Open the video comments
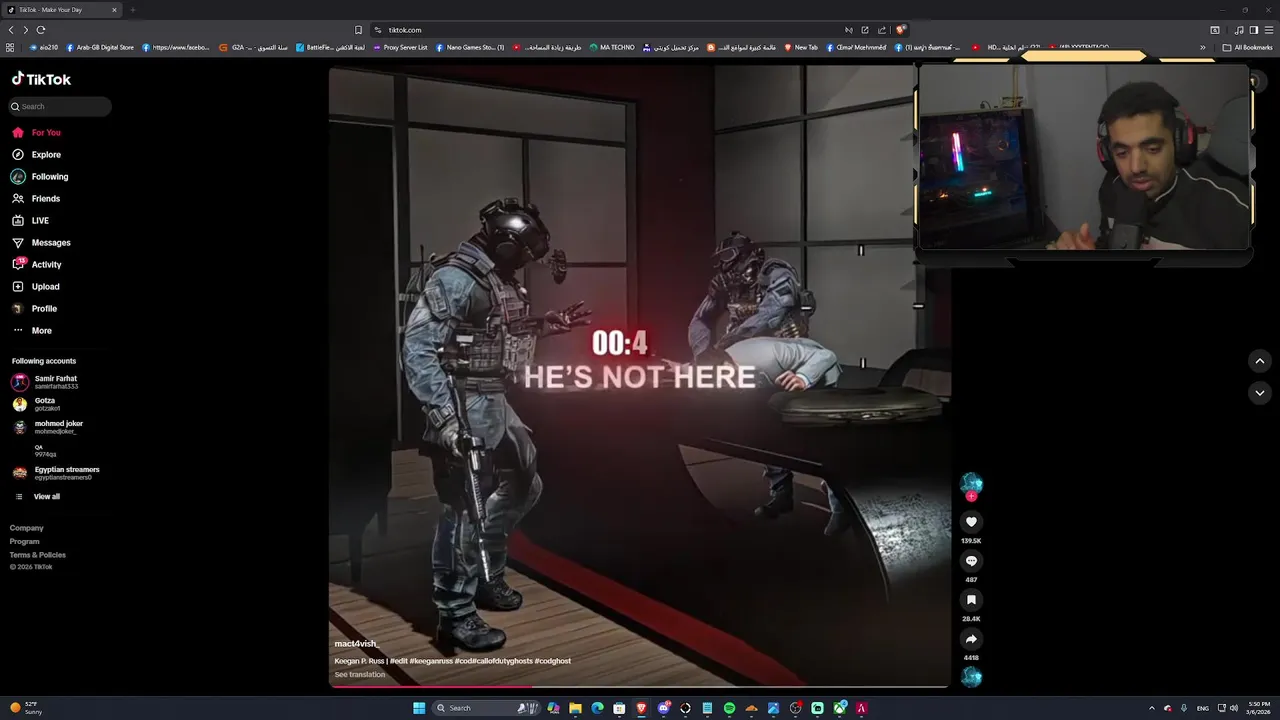 [971, 561]
